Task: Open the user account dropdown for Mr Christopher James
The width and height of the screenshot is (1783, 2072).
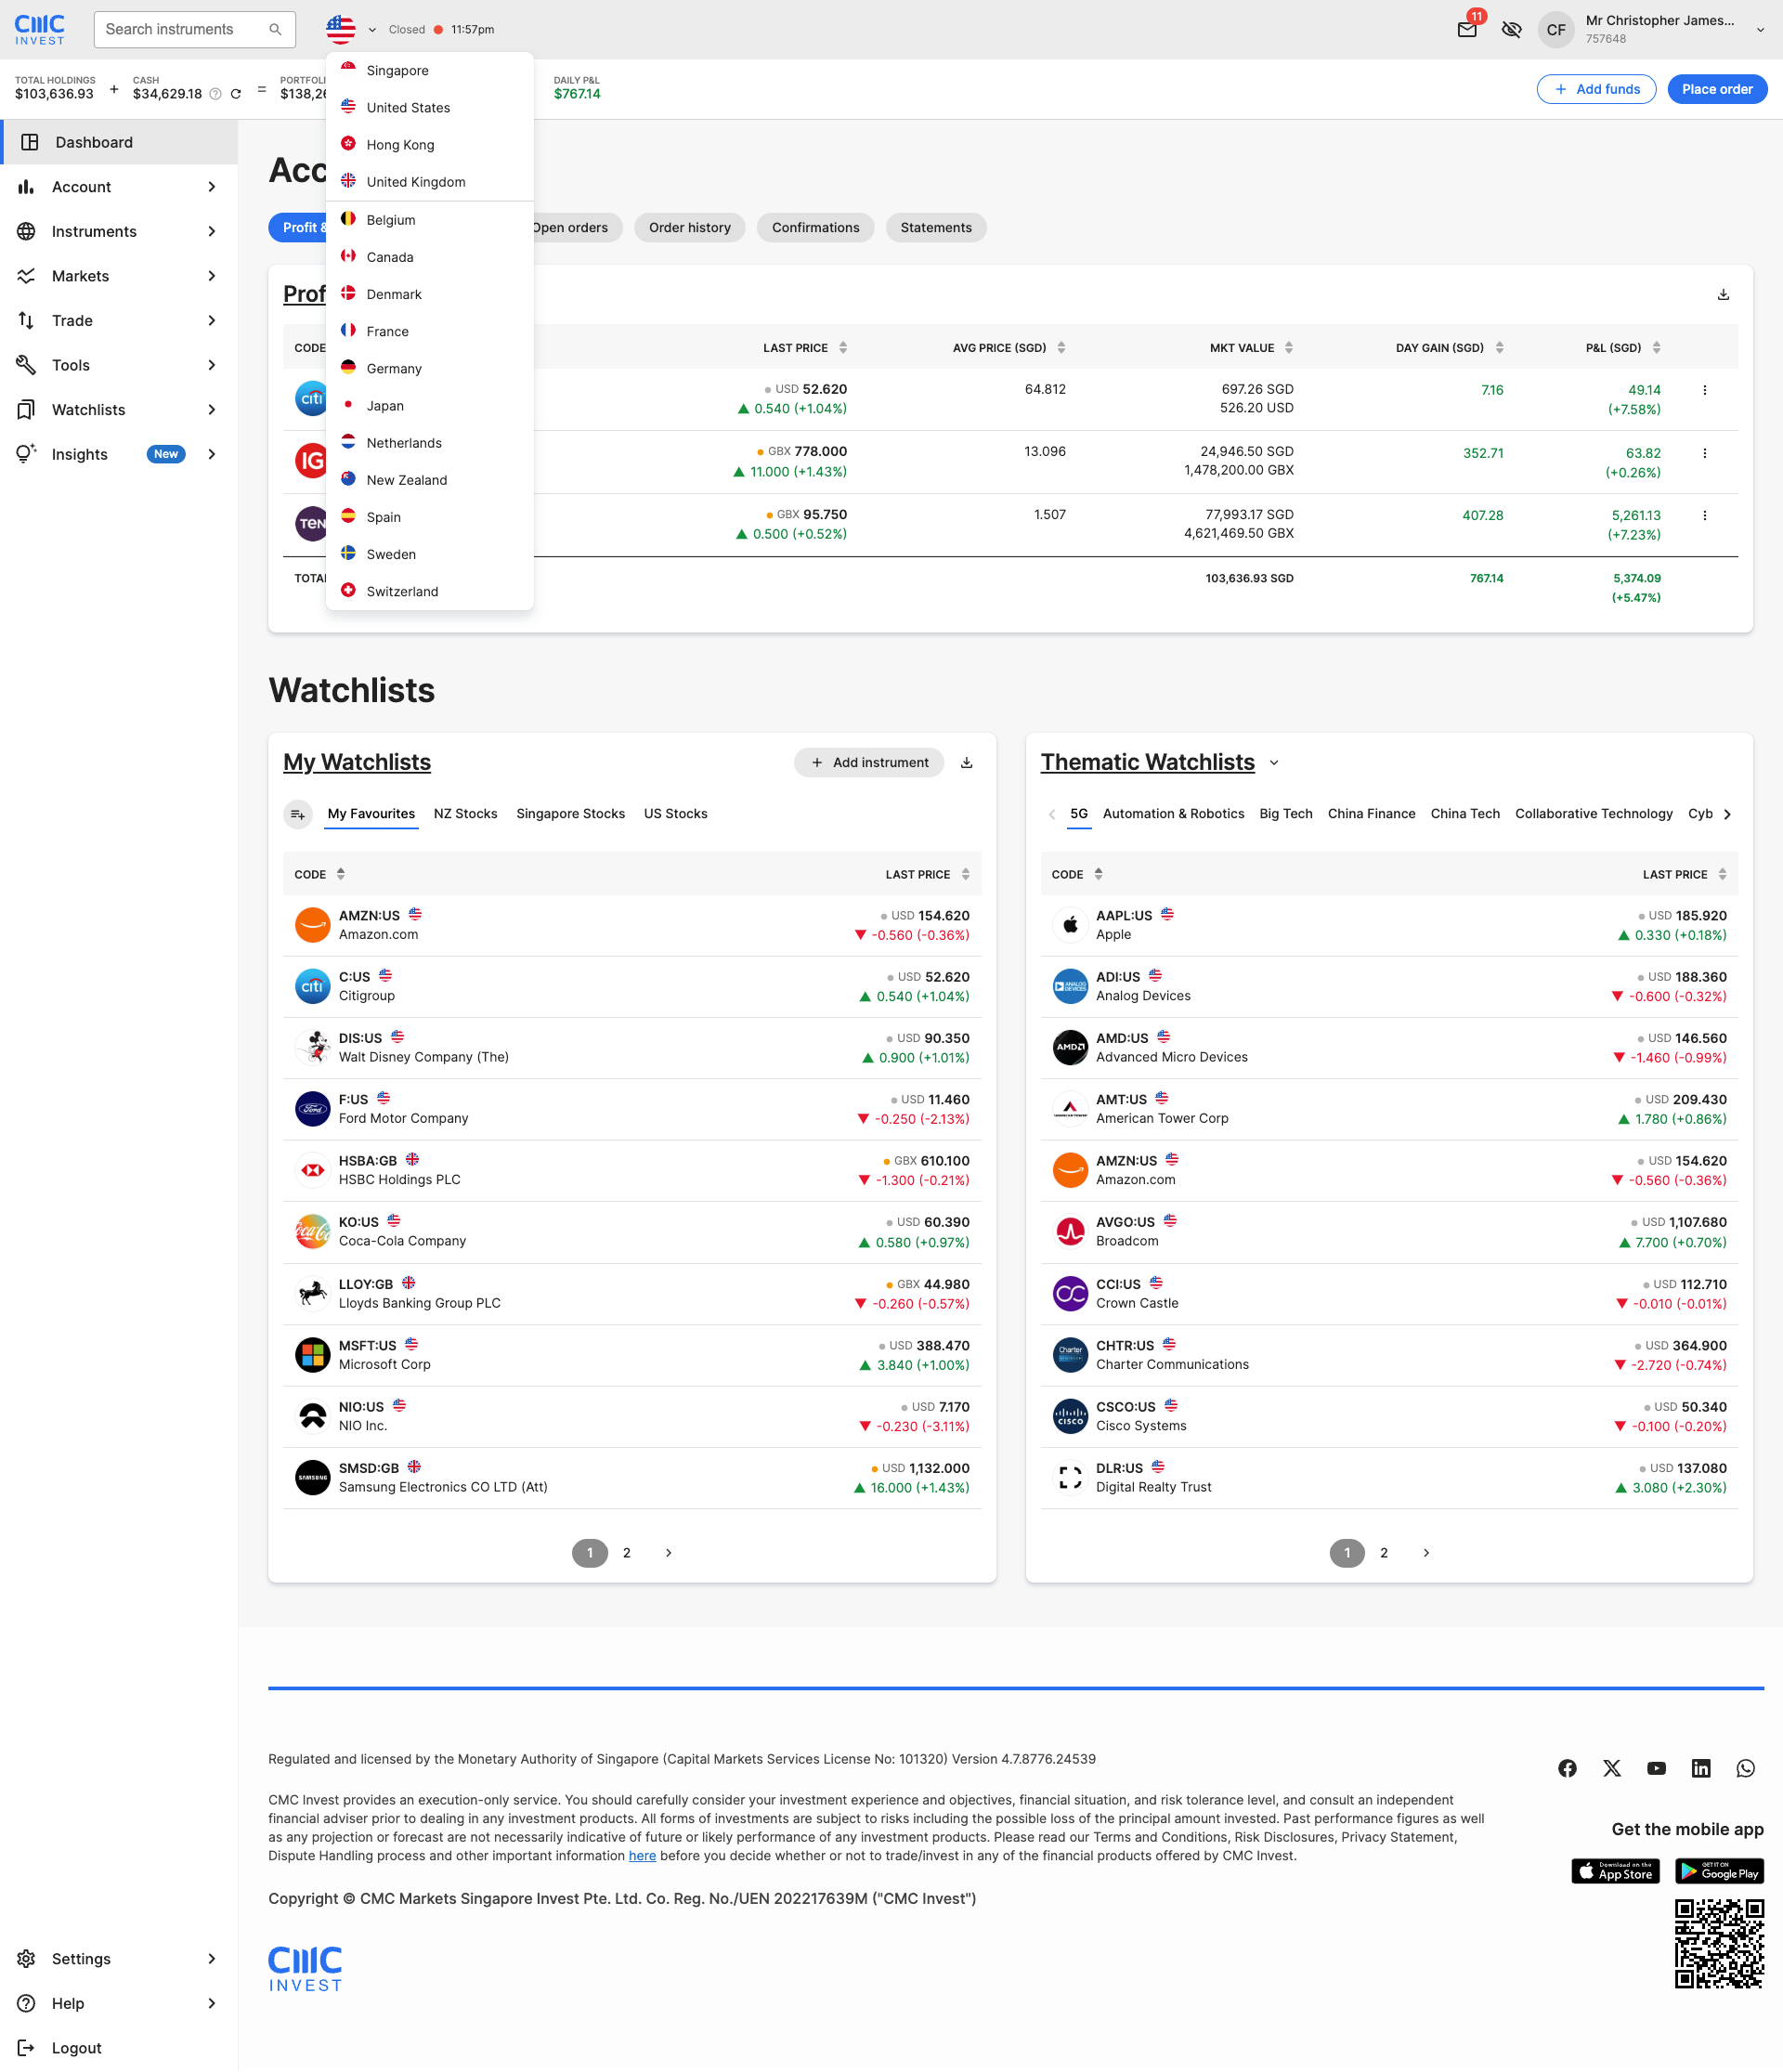Action: tap(1760, 29)
